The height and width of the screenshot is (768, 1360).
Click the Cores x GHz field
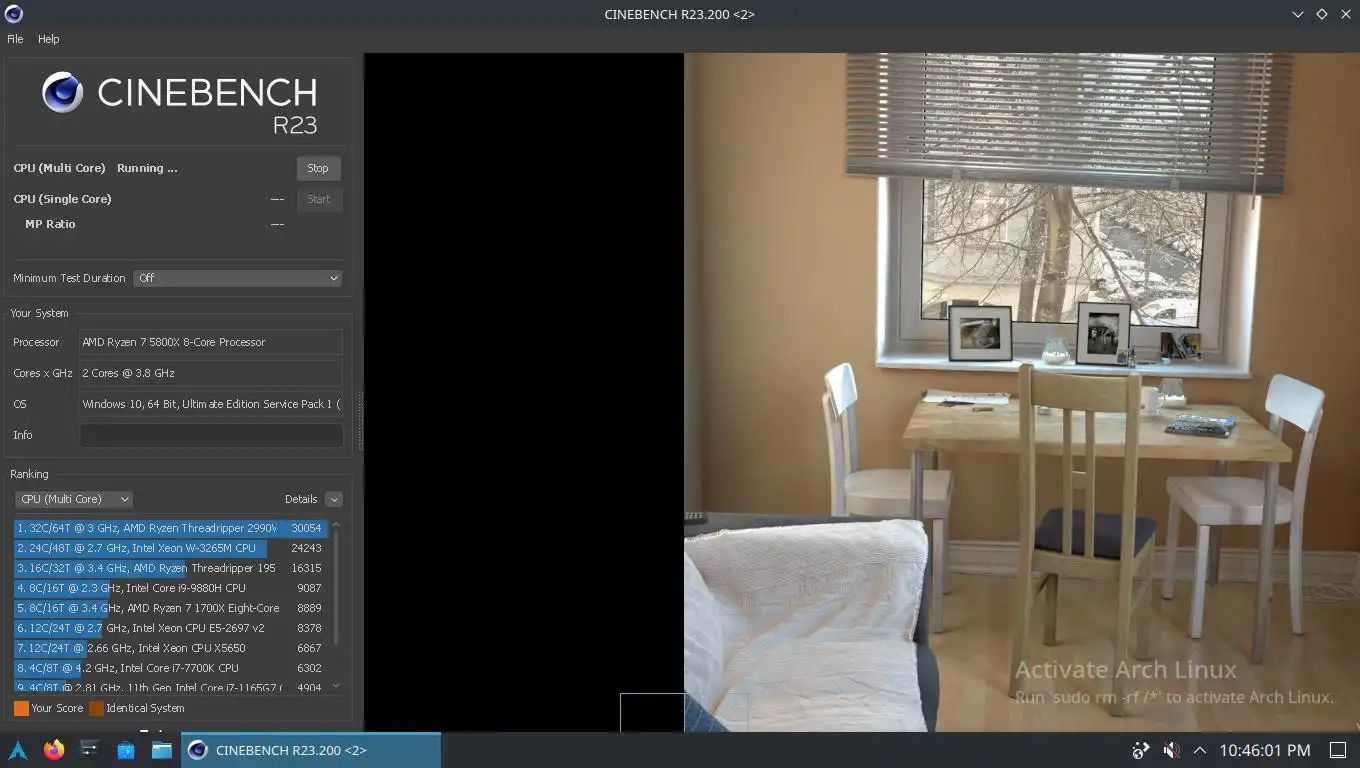[211, 373]
